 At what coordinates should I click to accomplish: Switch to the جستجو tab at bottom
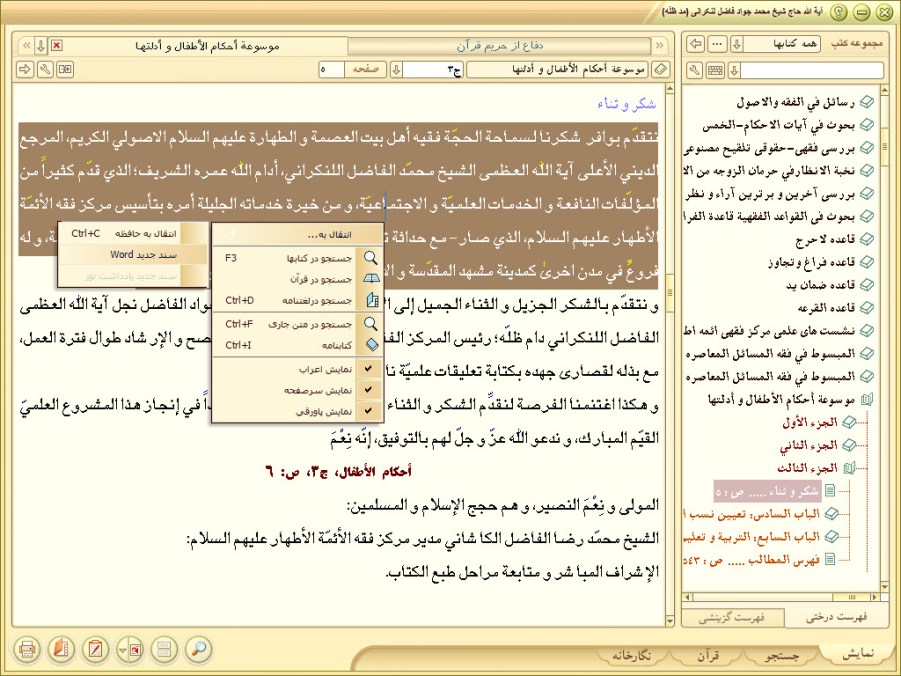tap(782, 655)
